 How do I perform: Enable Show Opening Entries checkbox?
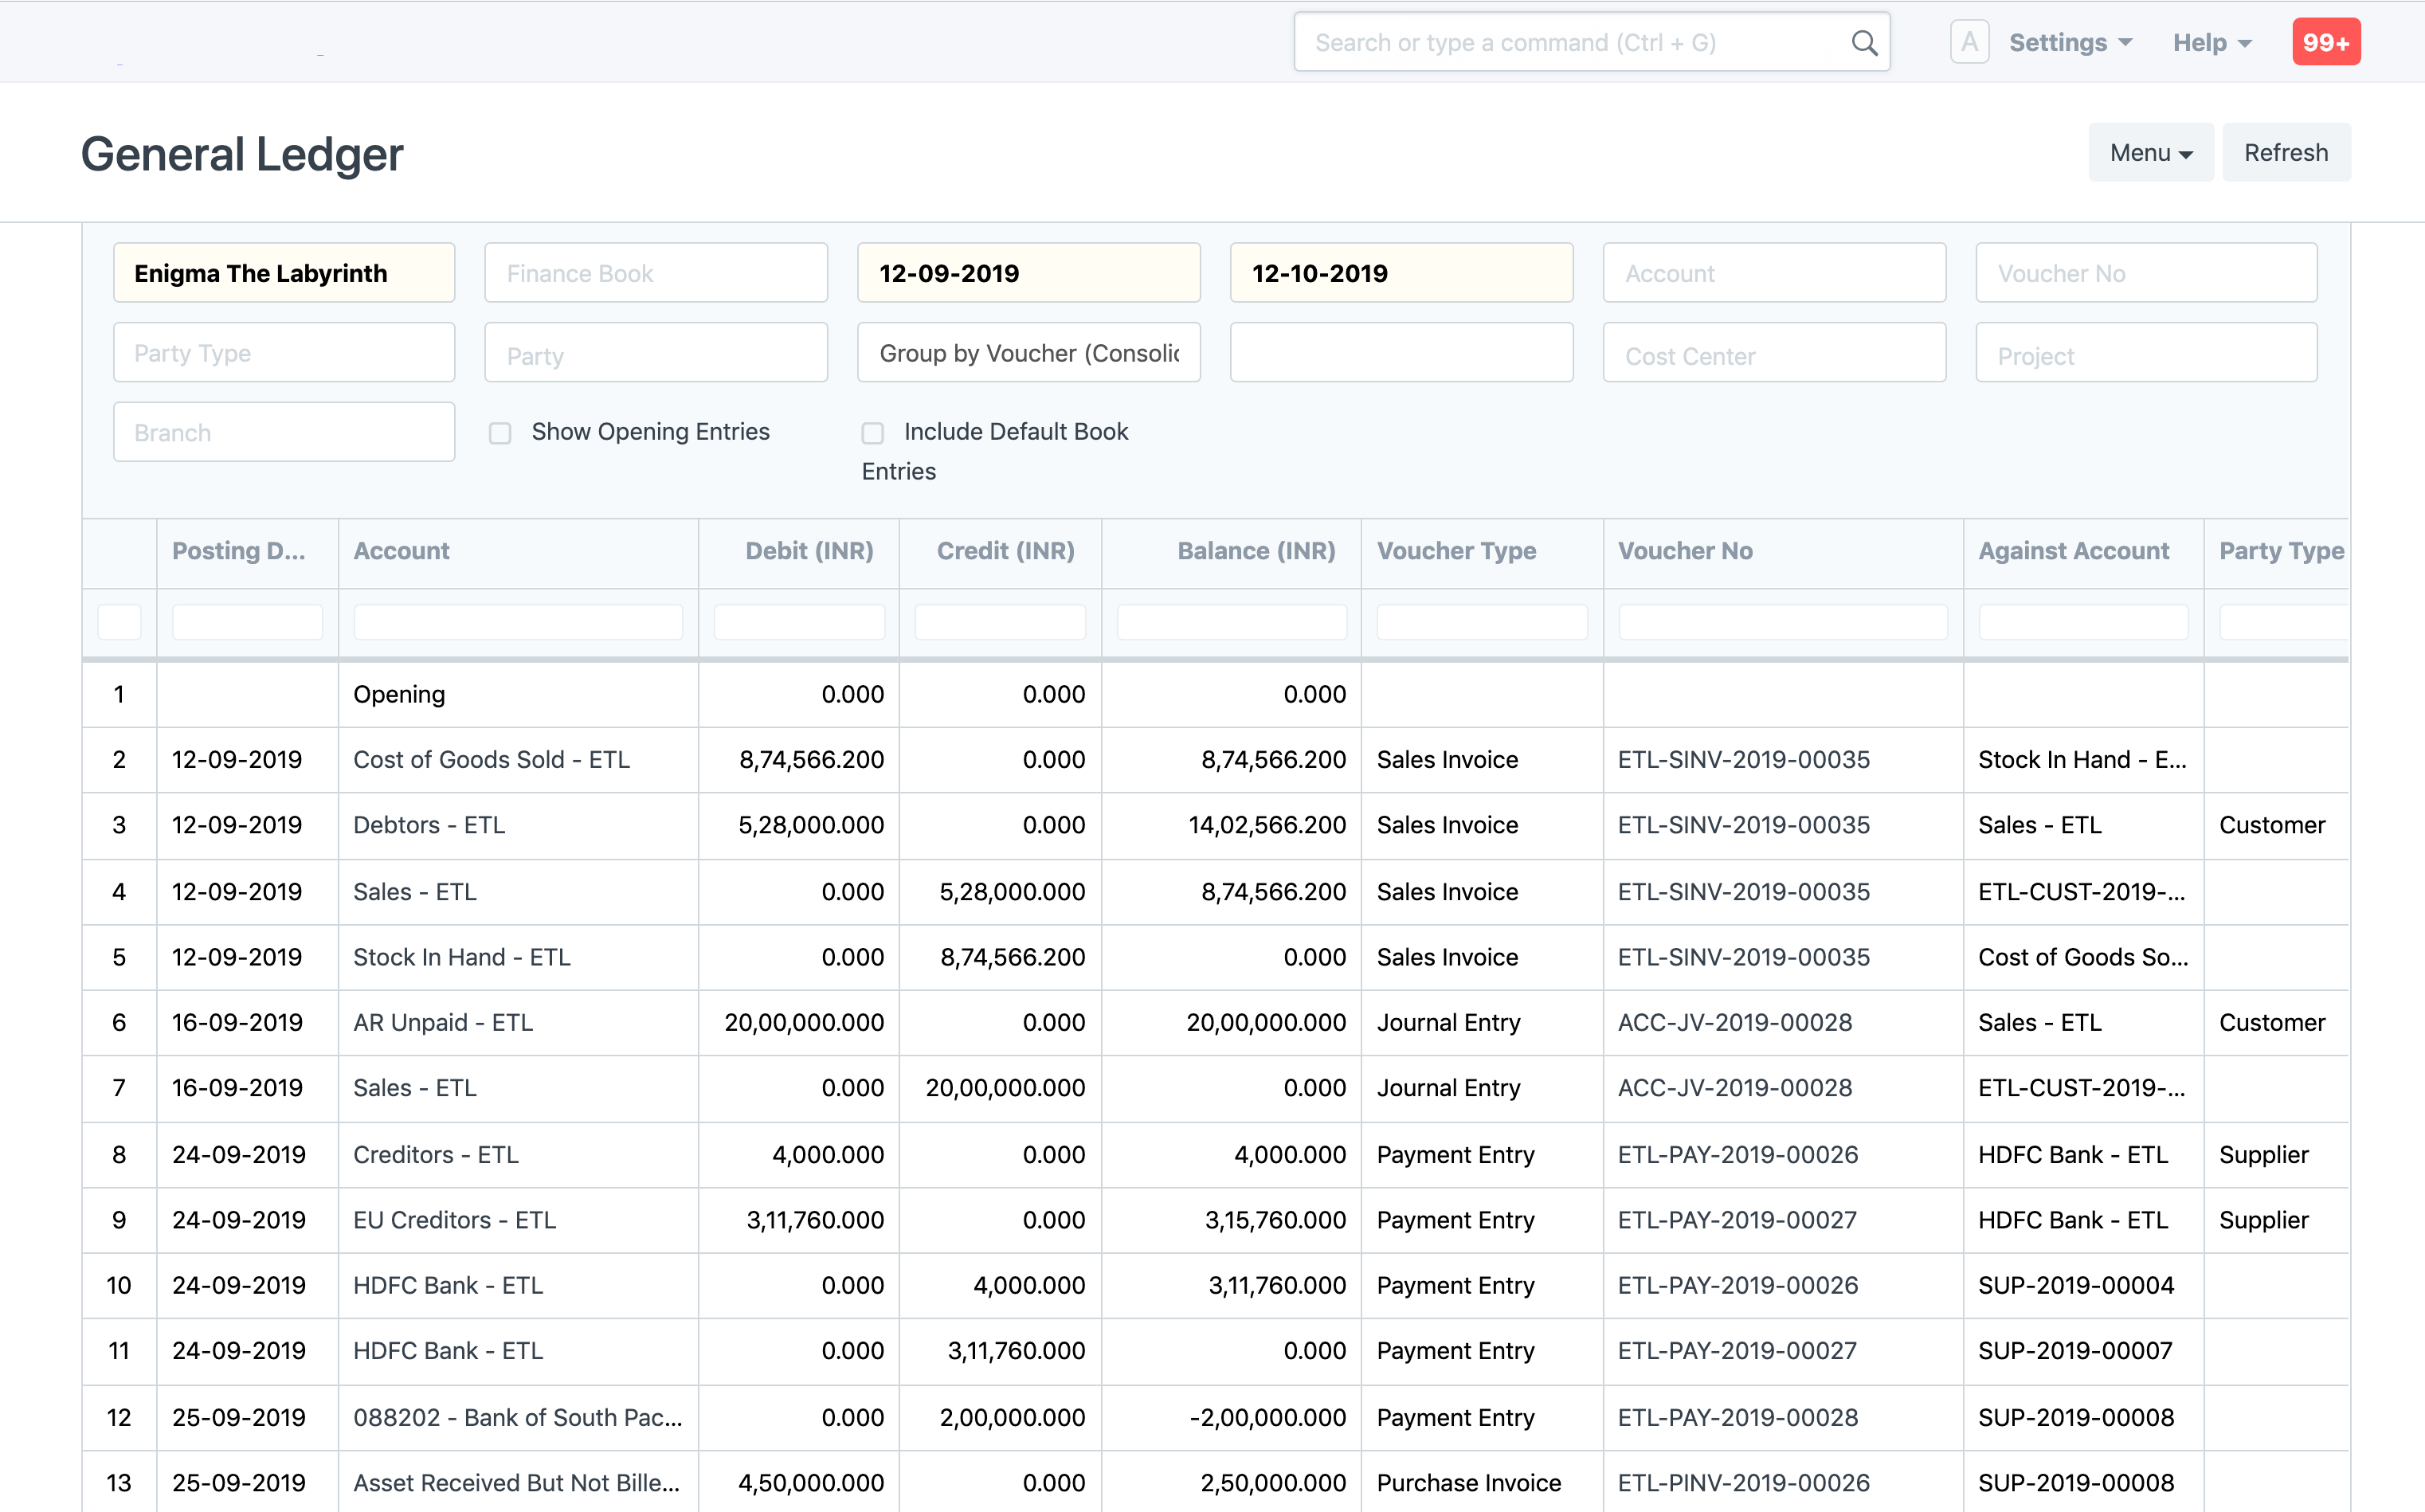point(500,433)
